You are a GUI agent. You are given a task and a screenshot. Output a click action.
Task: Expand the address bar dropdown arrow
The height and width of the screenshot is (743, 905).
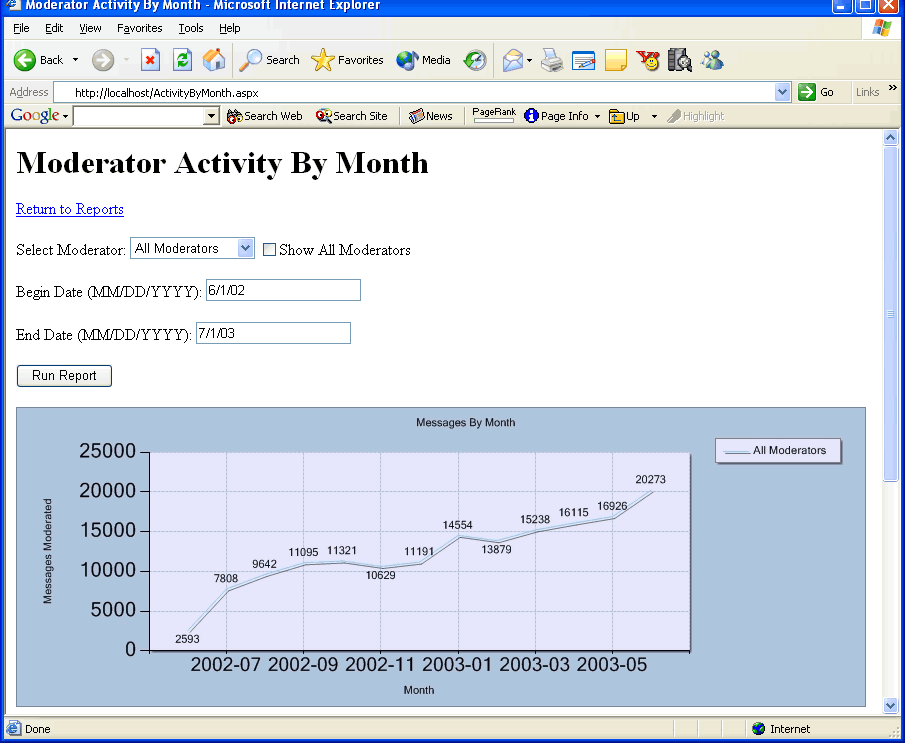tap(783, 92)
